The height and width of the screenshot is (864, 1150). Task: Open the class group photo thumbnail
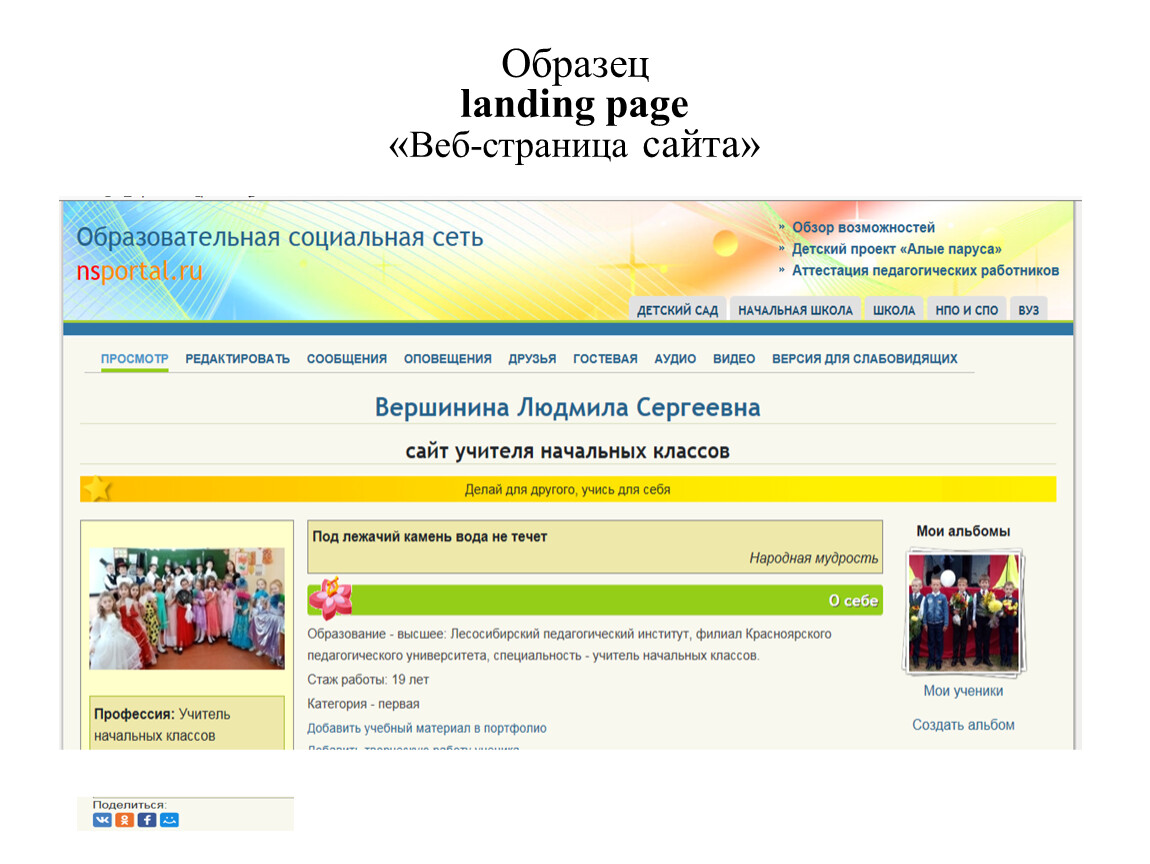(x=187, y=609)
